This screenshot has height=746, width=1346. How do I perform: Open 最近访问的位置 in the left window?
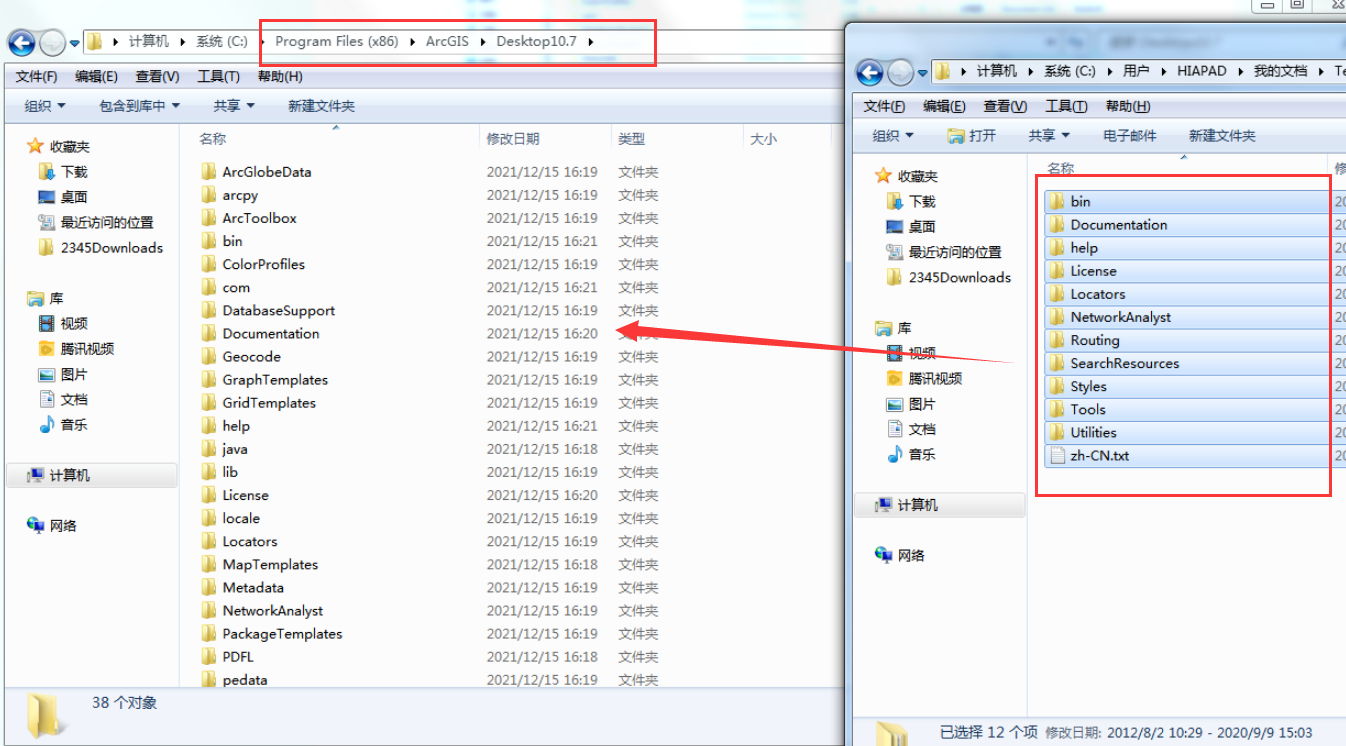[96, 222]
